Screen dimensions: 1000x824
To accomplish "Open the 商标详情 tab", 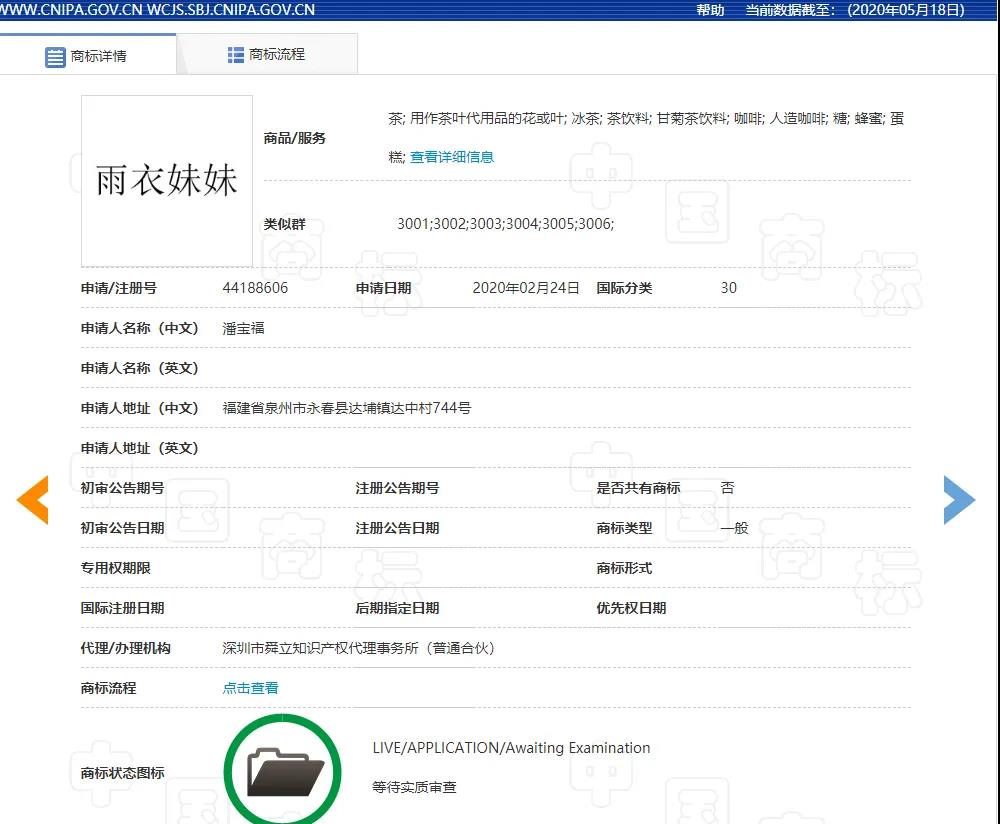I will (88, 55).
